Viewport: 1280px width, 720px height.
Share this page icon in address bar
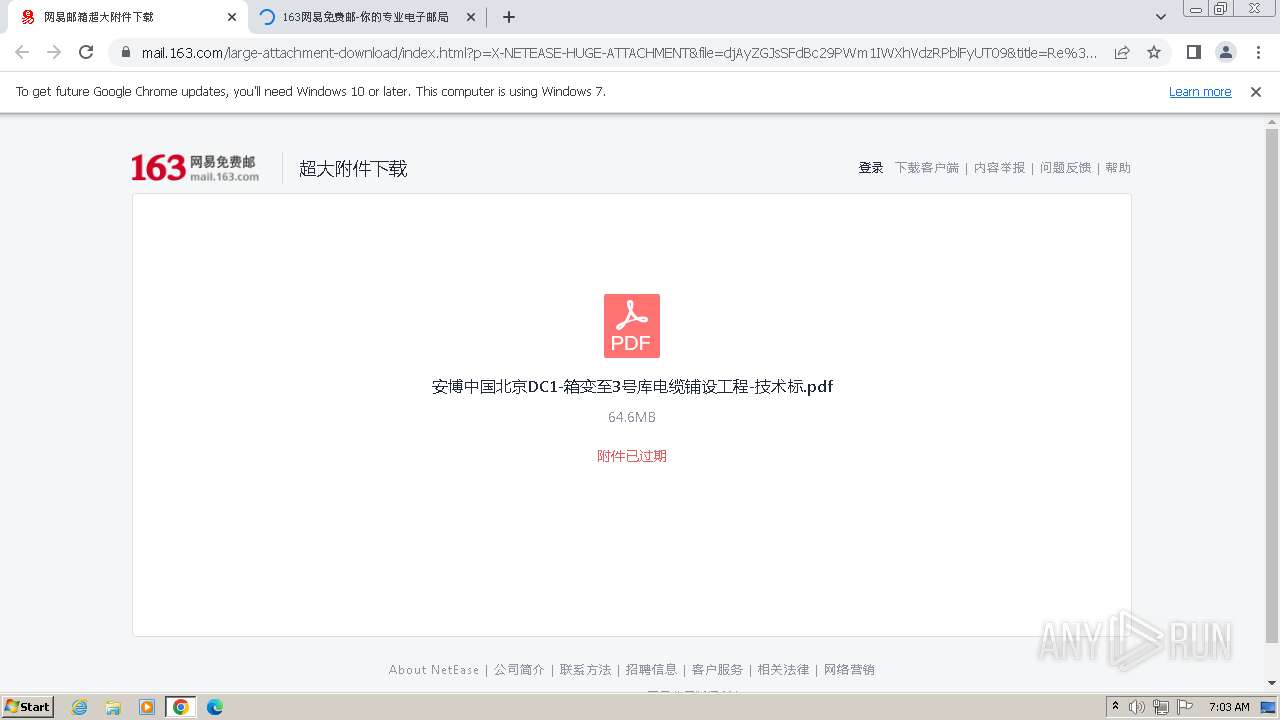(1122, 52)
